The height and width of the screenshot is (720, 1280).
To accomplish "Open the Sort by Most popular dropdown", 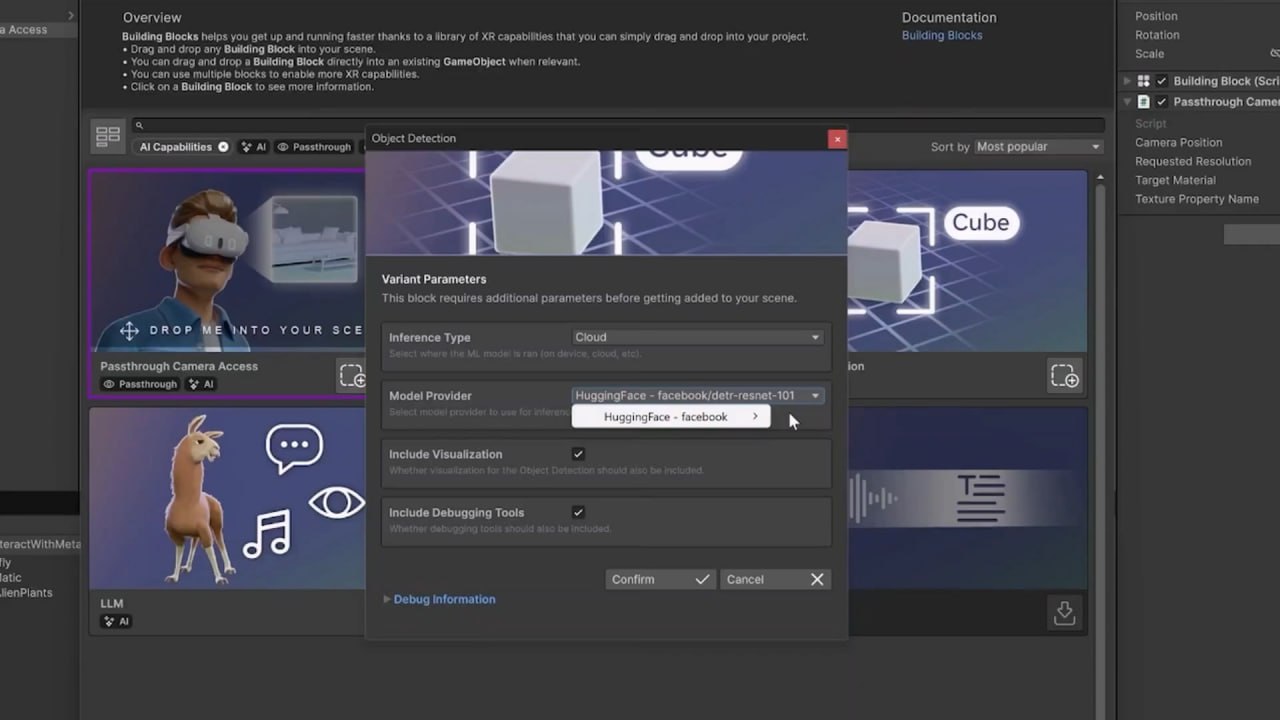I will point(1037,147).
